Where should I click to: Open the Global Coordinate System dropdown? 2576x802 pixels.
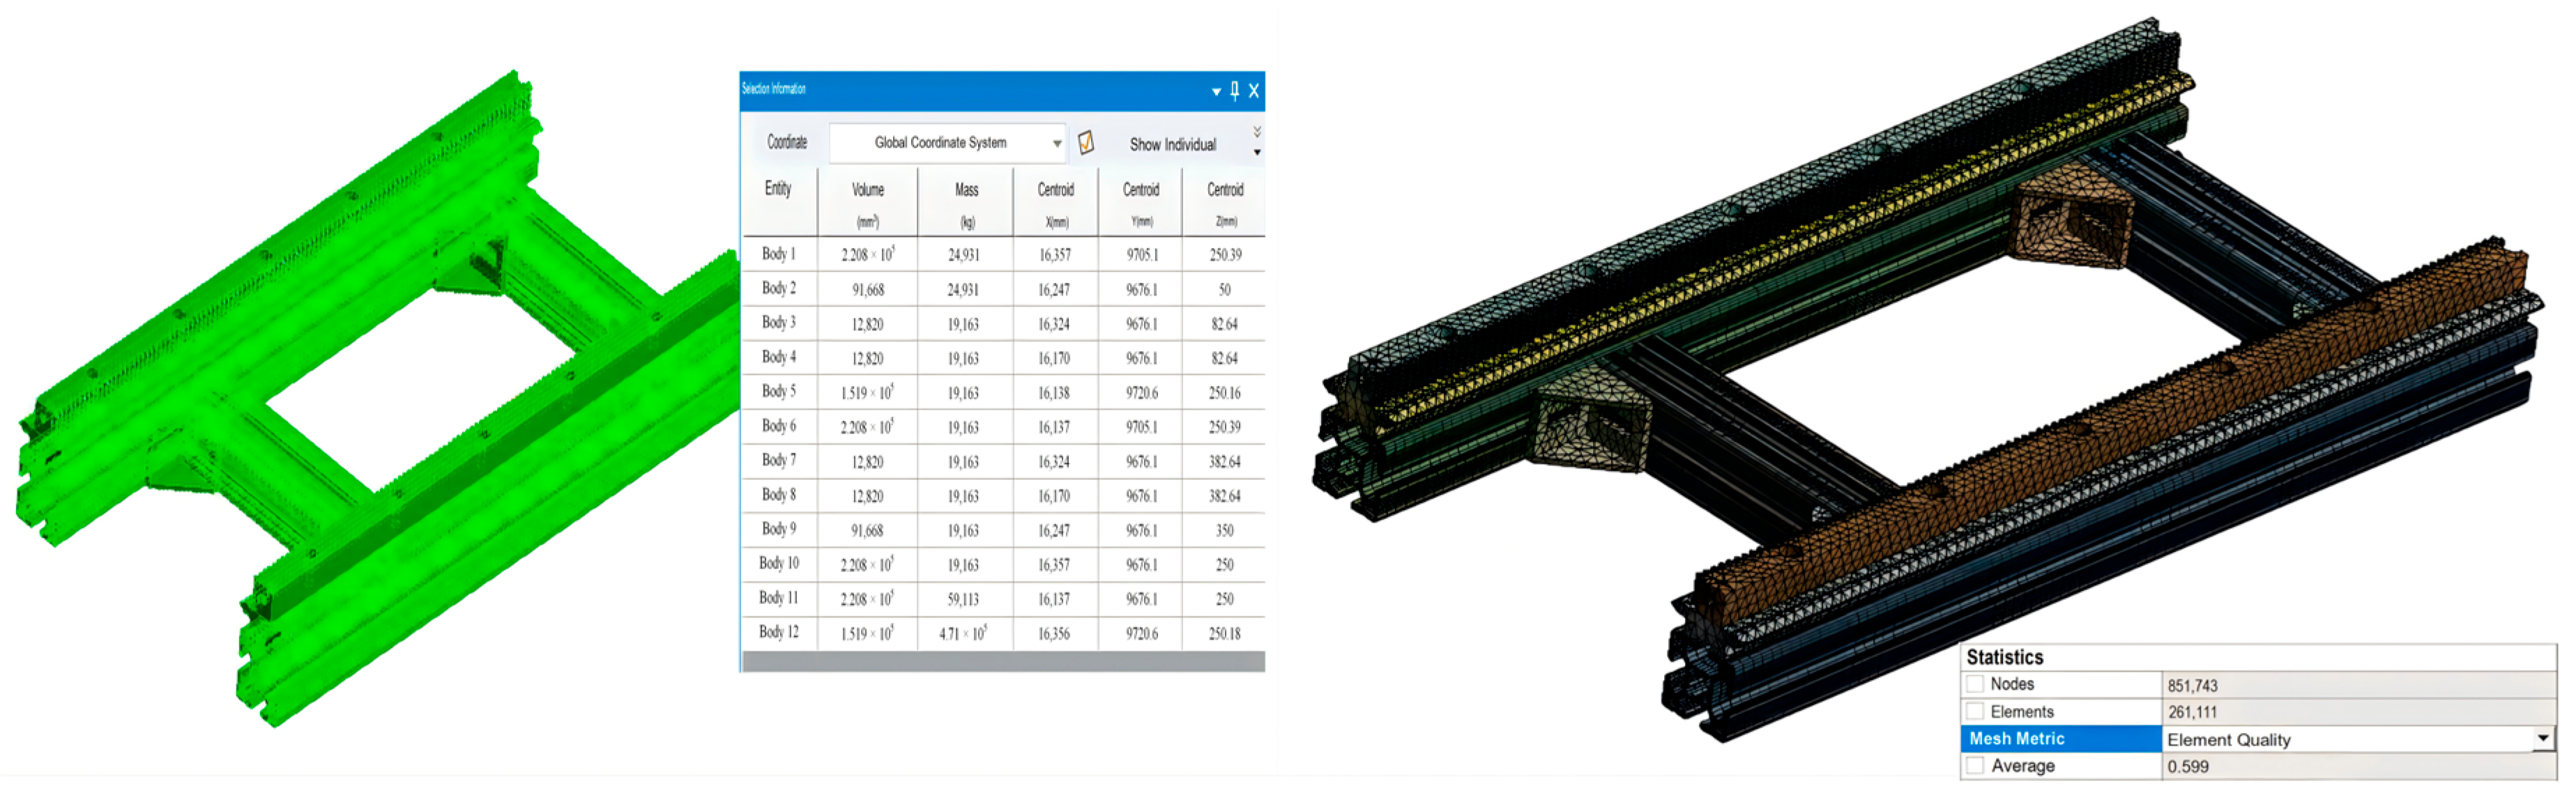(x=1057, y=143)
